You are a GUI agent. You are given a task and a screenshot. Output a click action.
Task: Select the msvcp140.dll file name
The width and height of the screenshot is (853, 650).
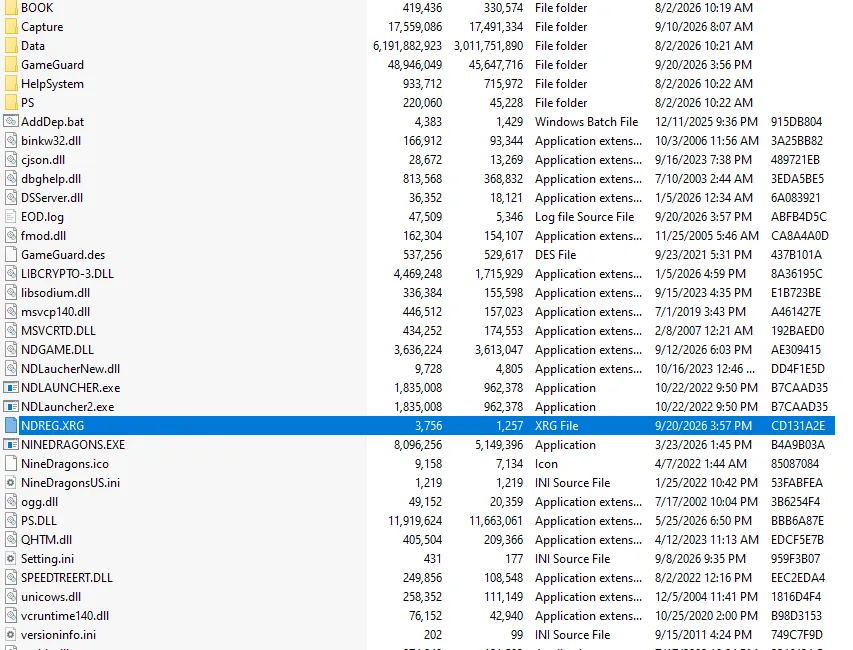(55, 312)
